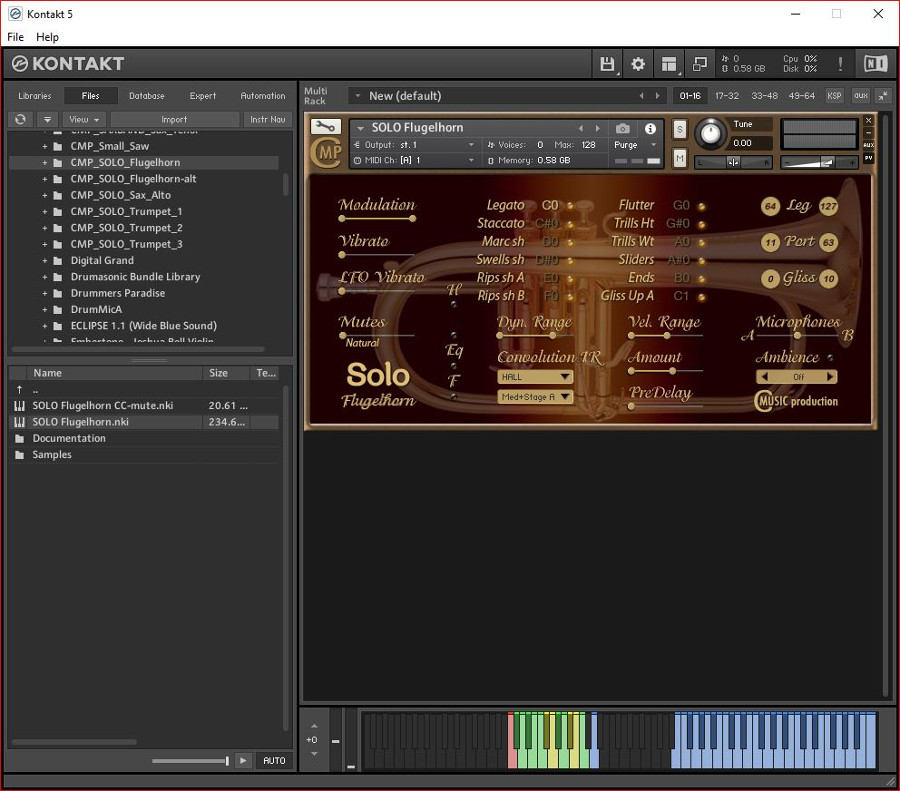Show instrument info with the i icon
This screenshot has height=791, width=900.
(x=650, y=129)
